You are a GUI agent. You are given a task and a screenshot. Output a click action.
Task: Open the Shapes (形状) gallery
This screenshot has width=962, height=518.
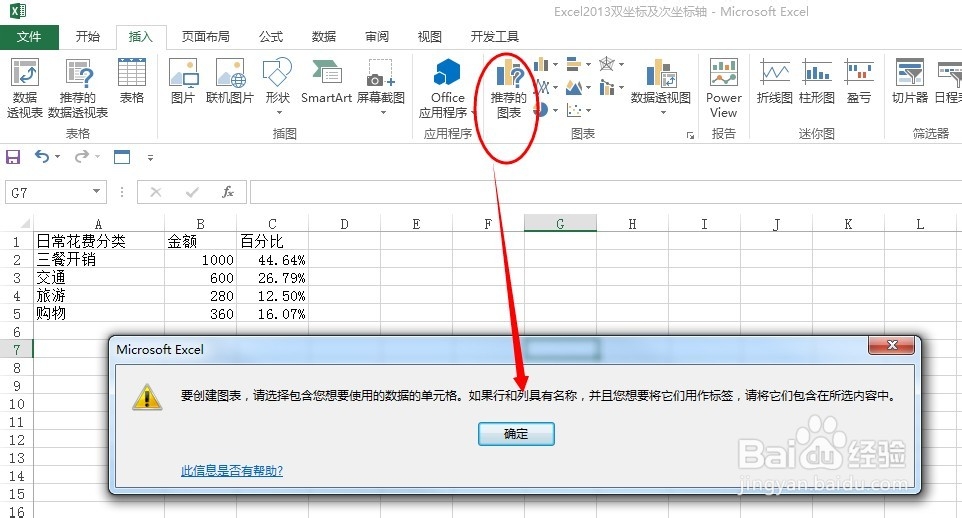[x=277, y=86]
